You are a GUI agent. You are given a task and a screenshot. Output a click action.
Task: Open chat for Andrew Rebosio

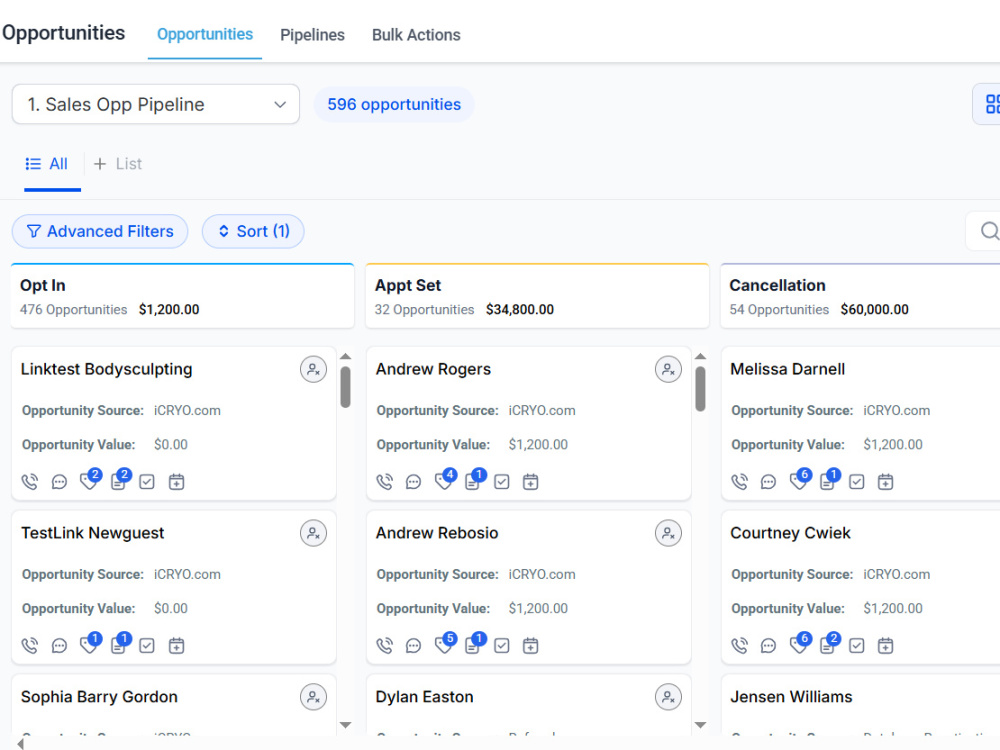pyautogui.click(x=414, y=645)
